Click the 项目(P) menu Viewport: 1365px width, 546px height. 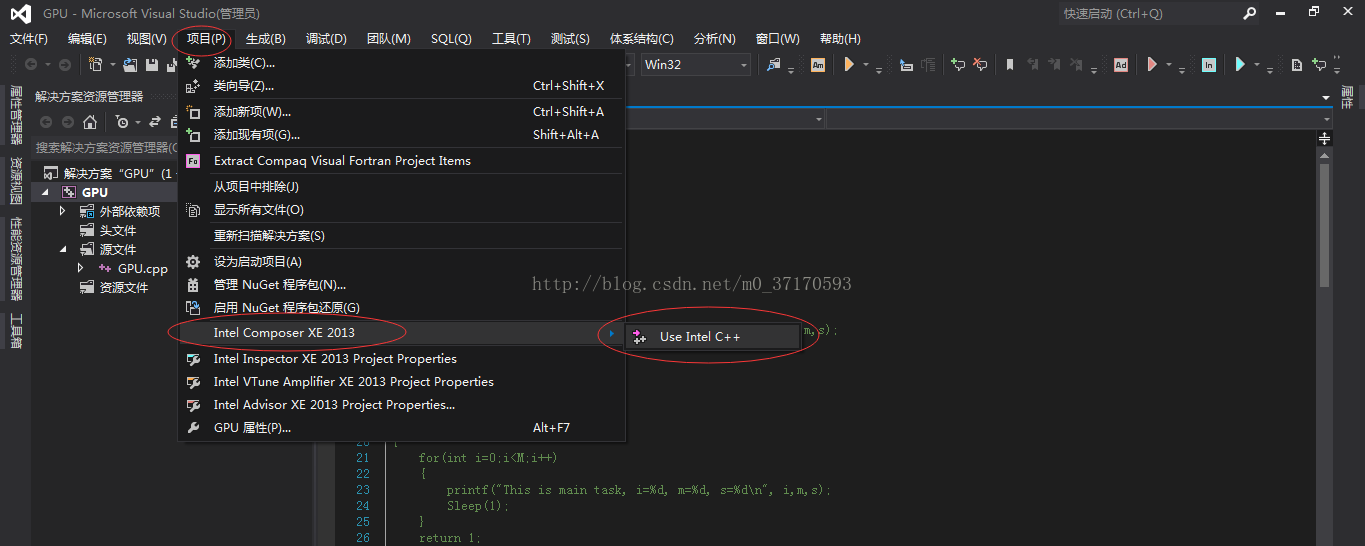click(206, 39)
